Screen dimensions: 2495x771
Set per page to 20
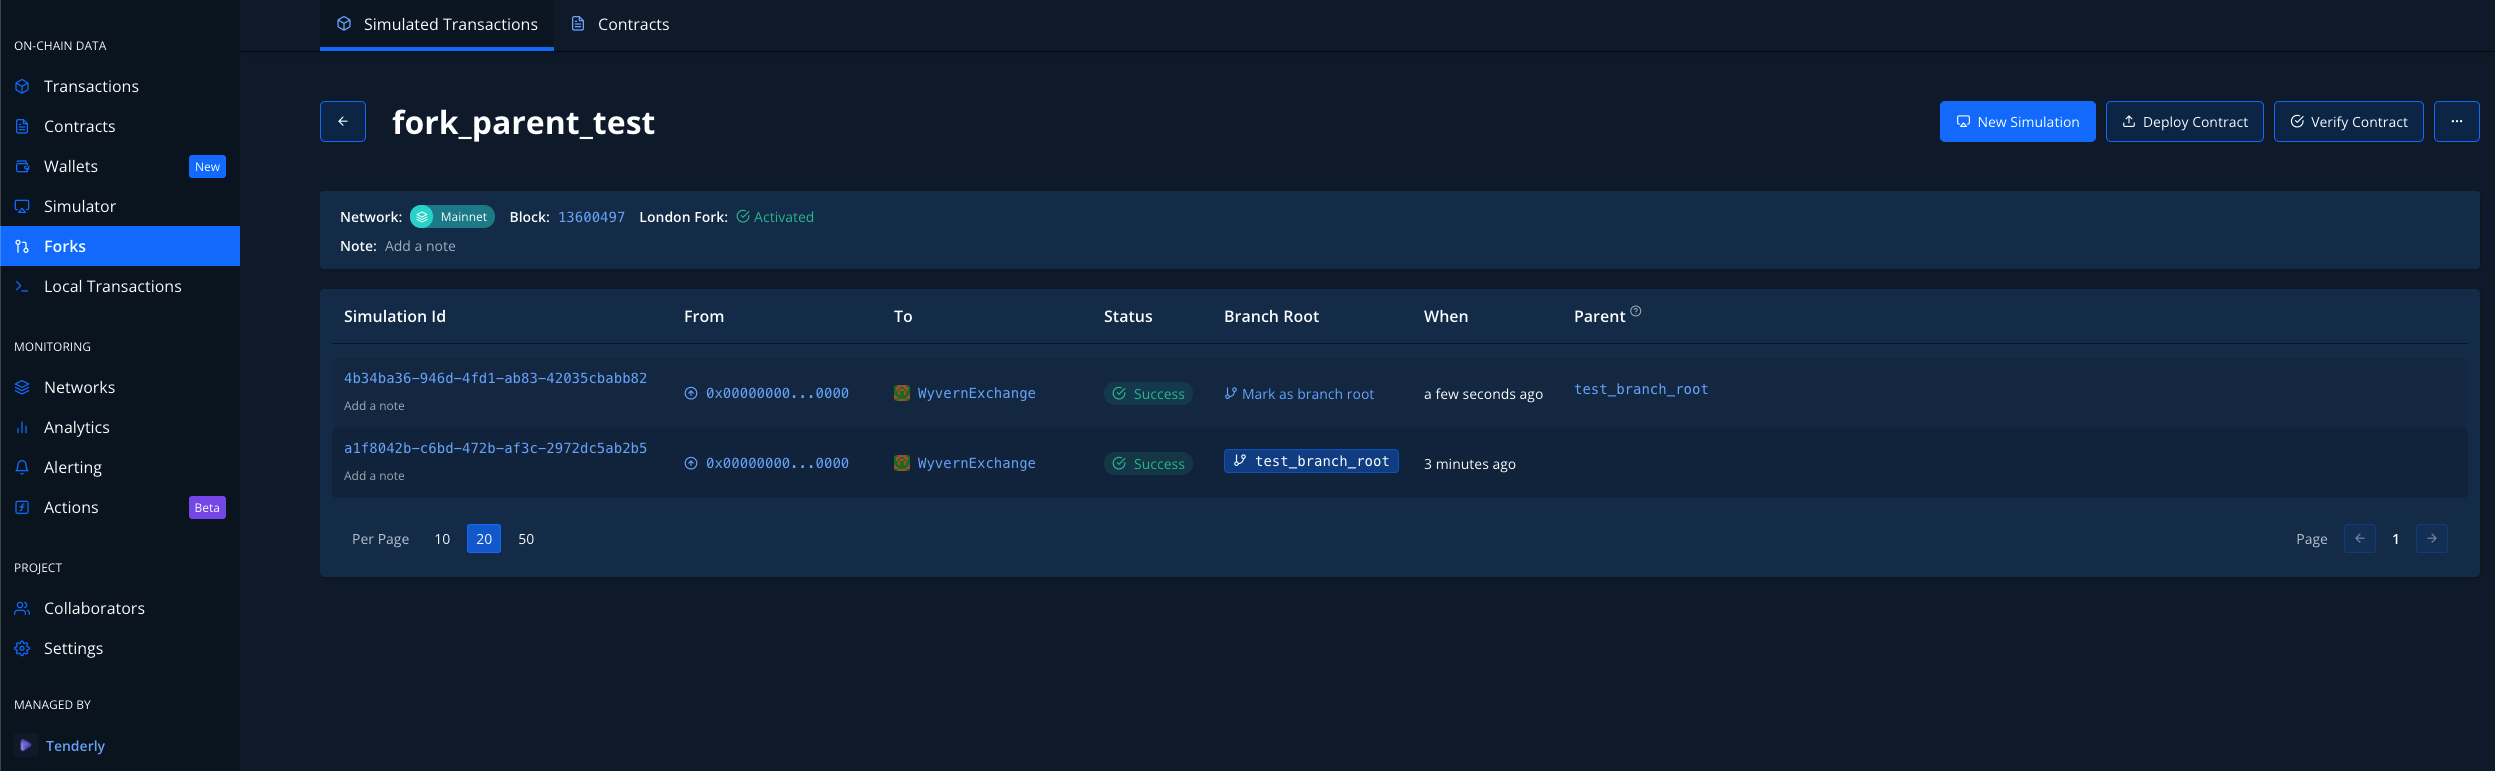click(x=484, y=539)
